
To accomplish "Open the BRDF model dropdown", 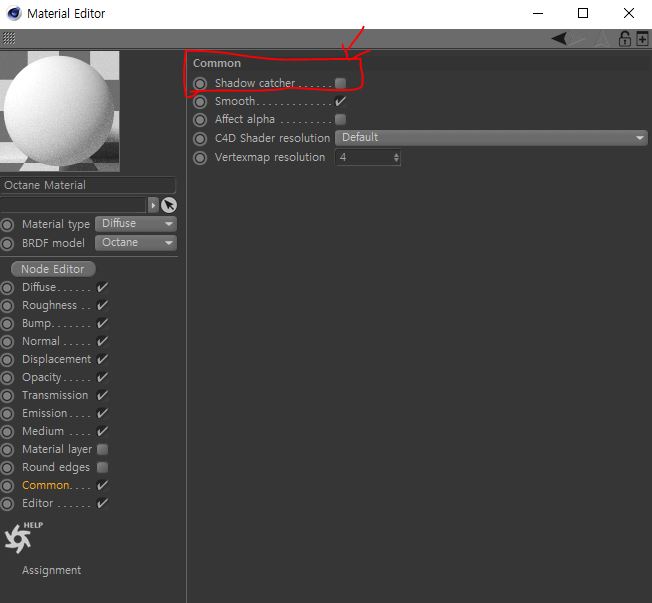I will coord(136,243).
